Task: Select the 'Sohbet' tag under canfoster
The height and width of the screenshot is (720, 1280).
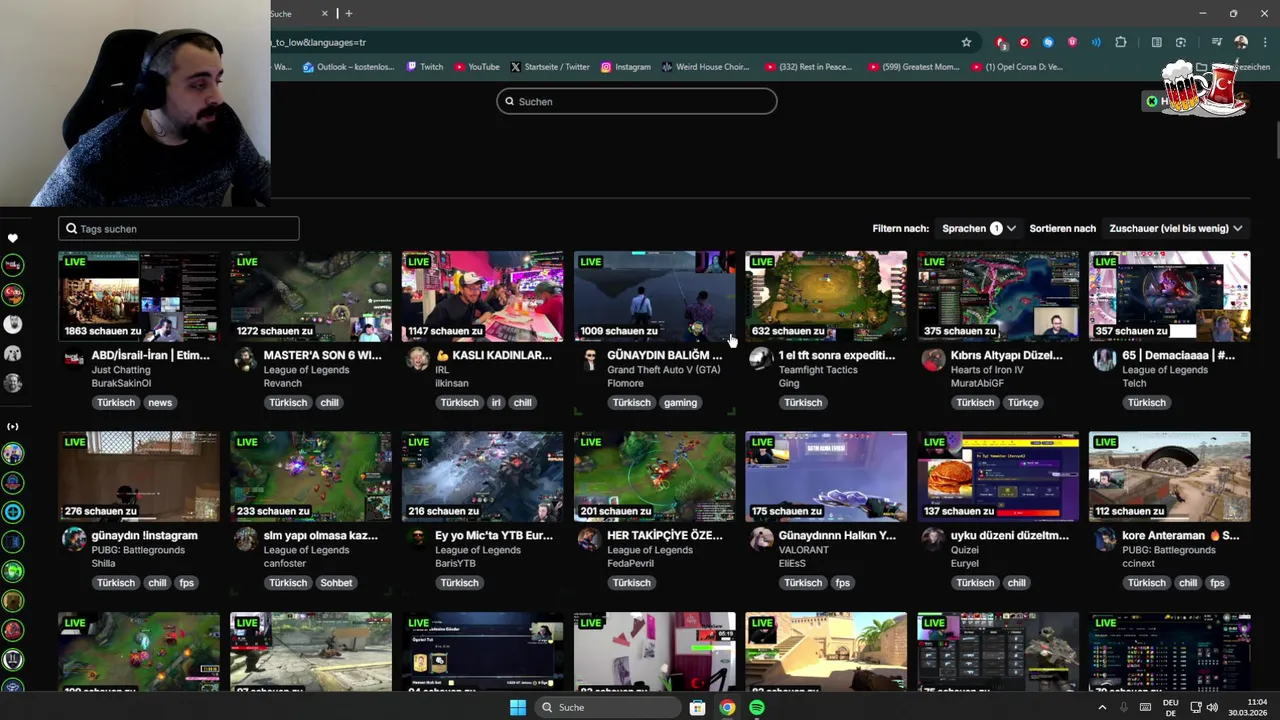Action: tap(336, 583)
